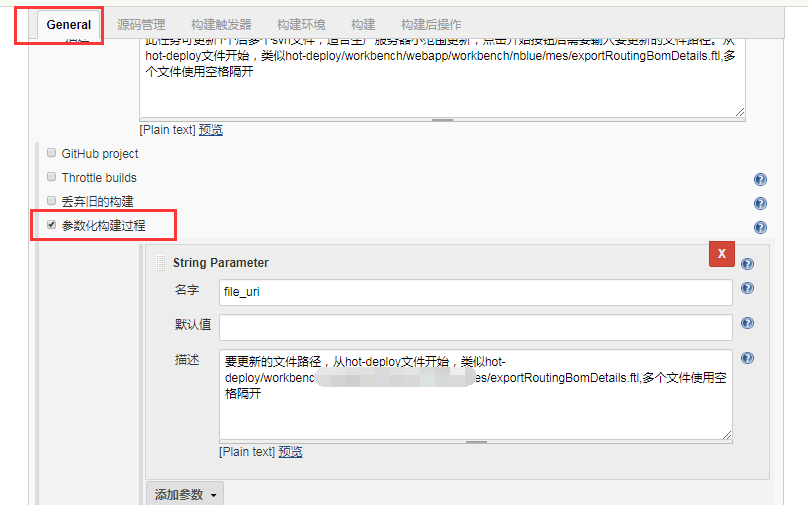Open help icon next to 描述 textarea
The width and height of the screenshot is (808, 505).
click(747, 359)
